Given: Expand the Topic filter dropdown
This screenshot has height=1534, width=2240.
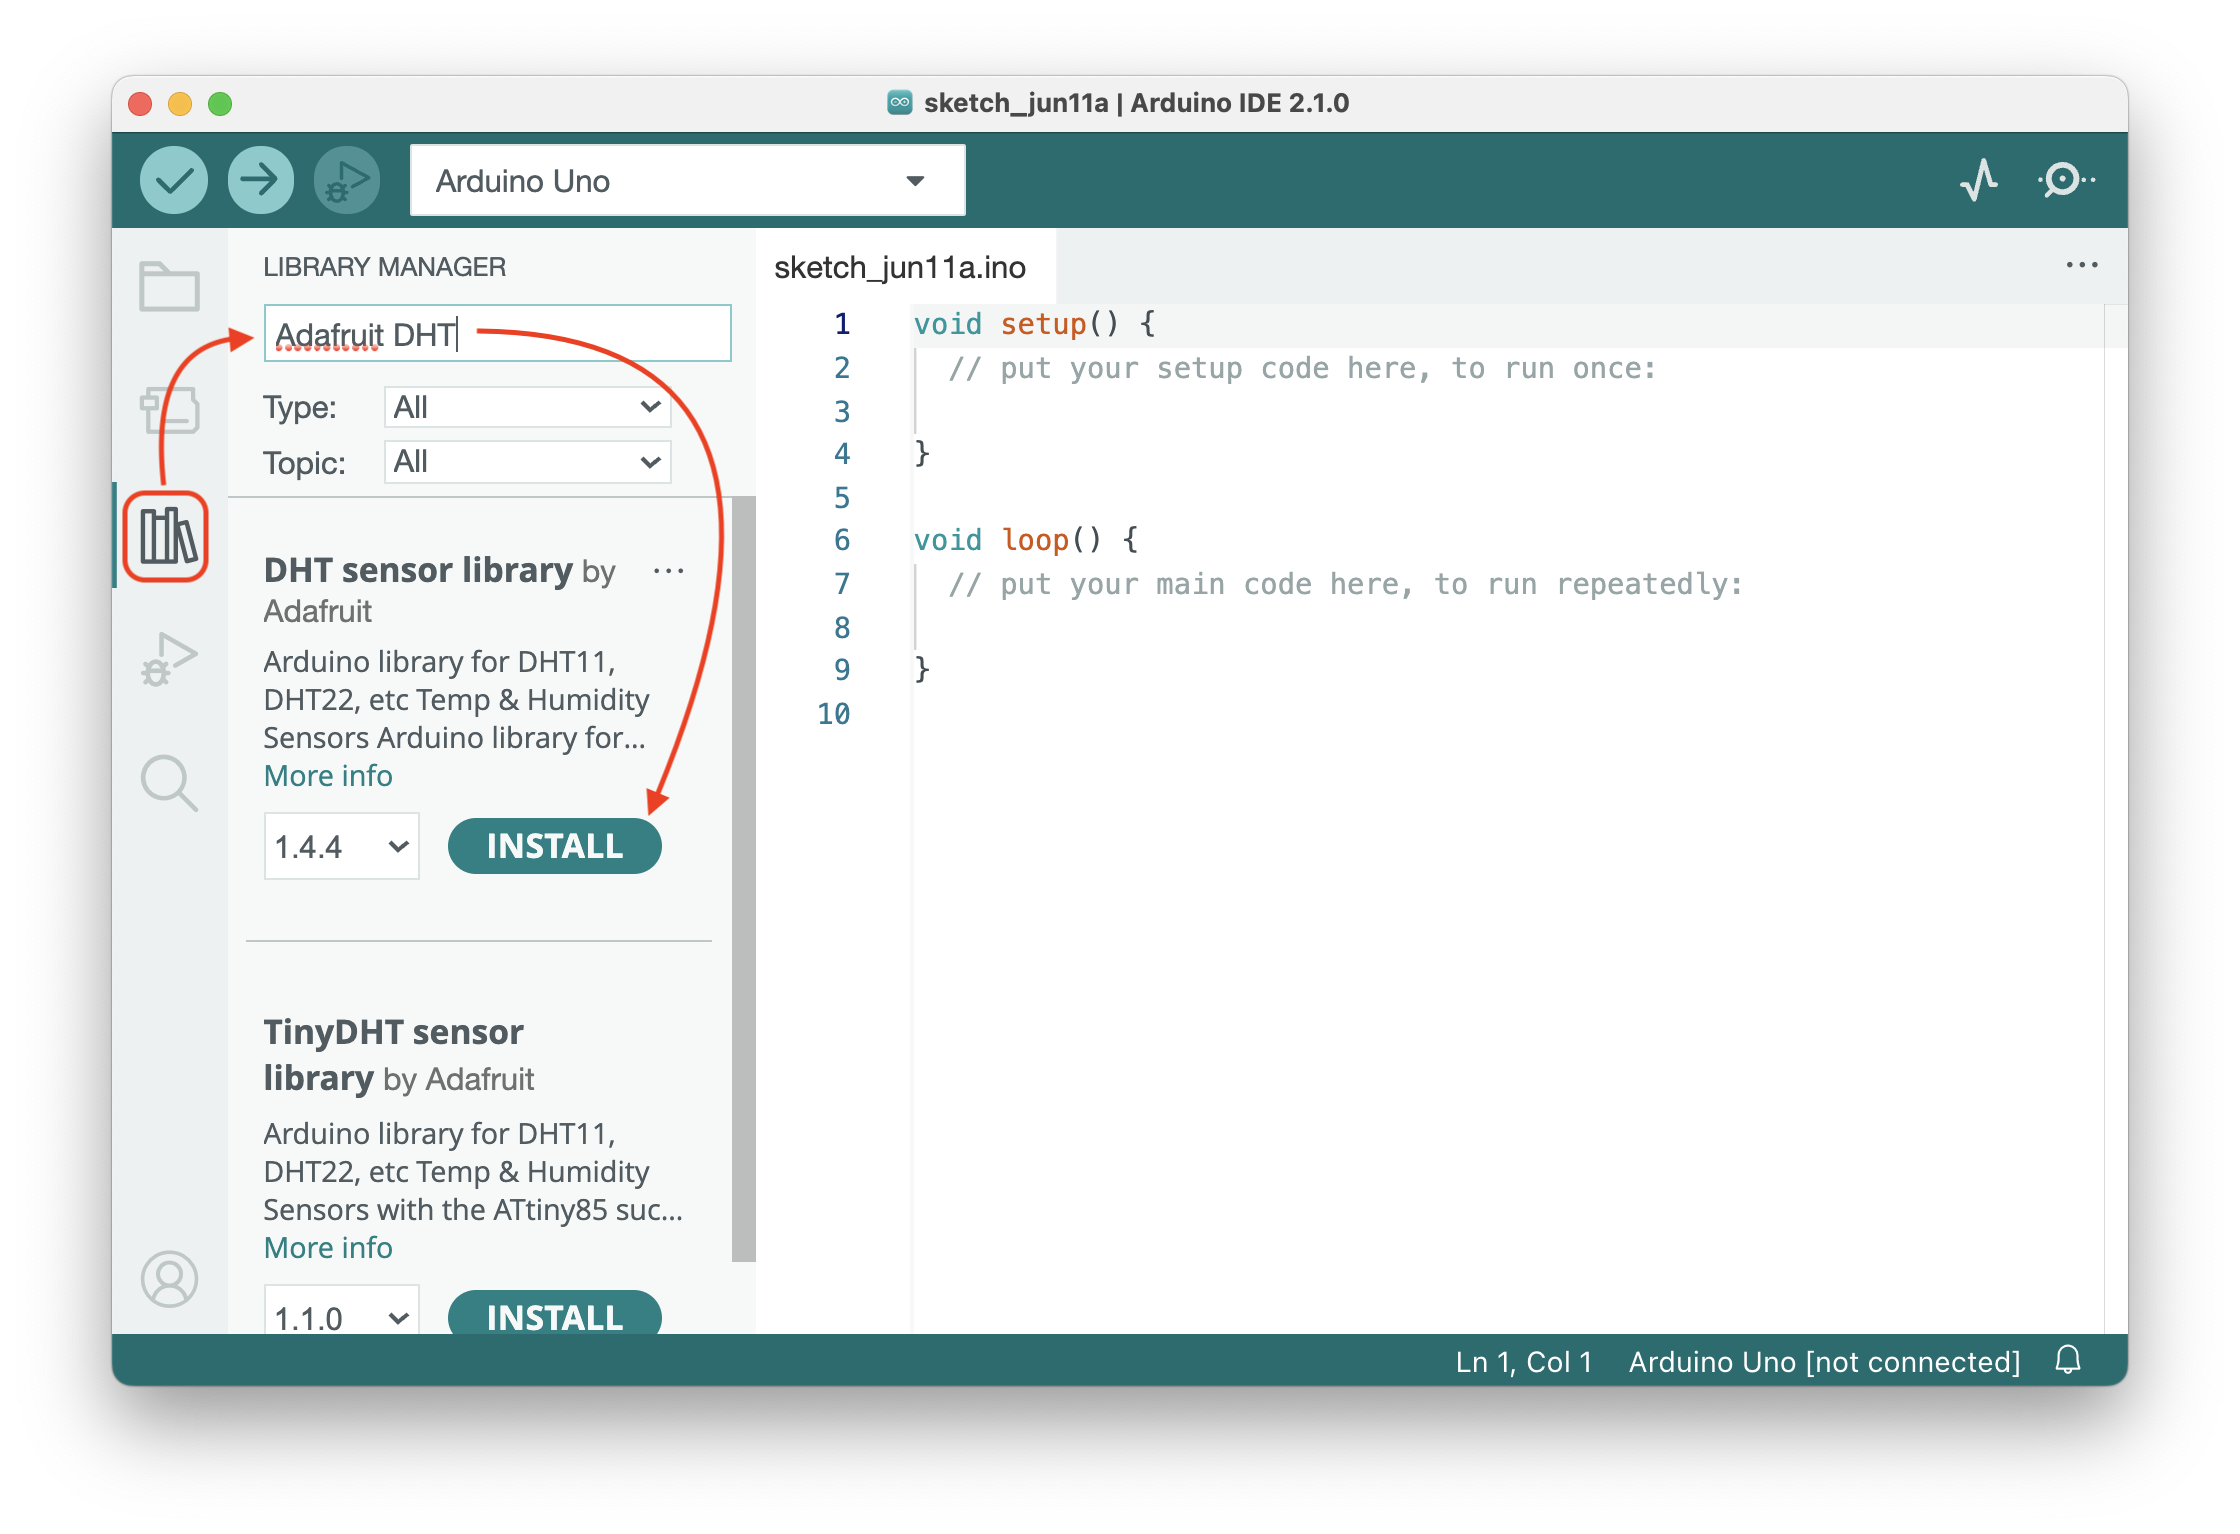Looking at the screenshot, I should 527,462.
